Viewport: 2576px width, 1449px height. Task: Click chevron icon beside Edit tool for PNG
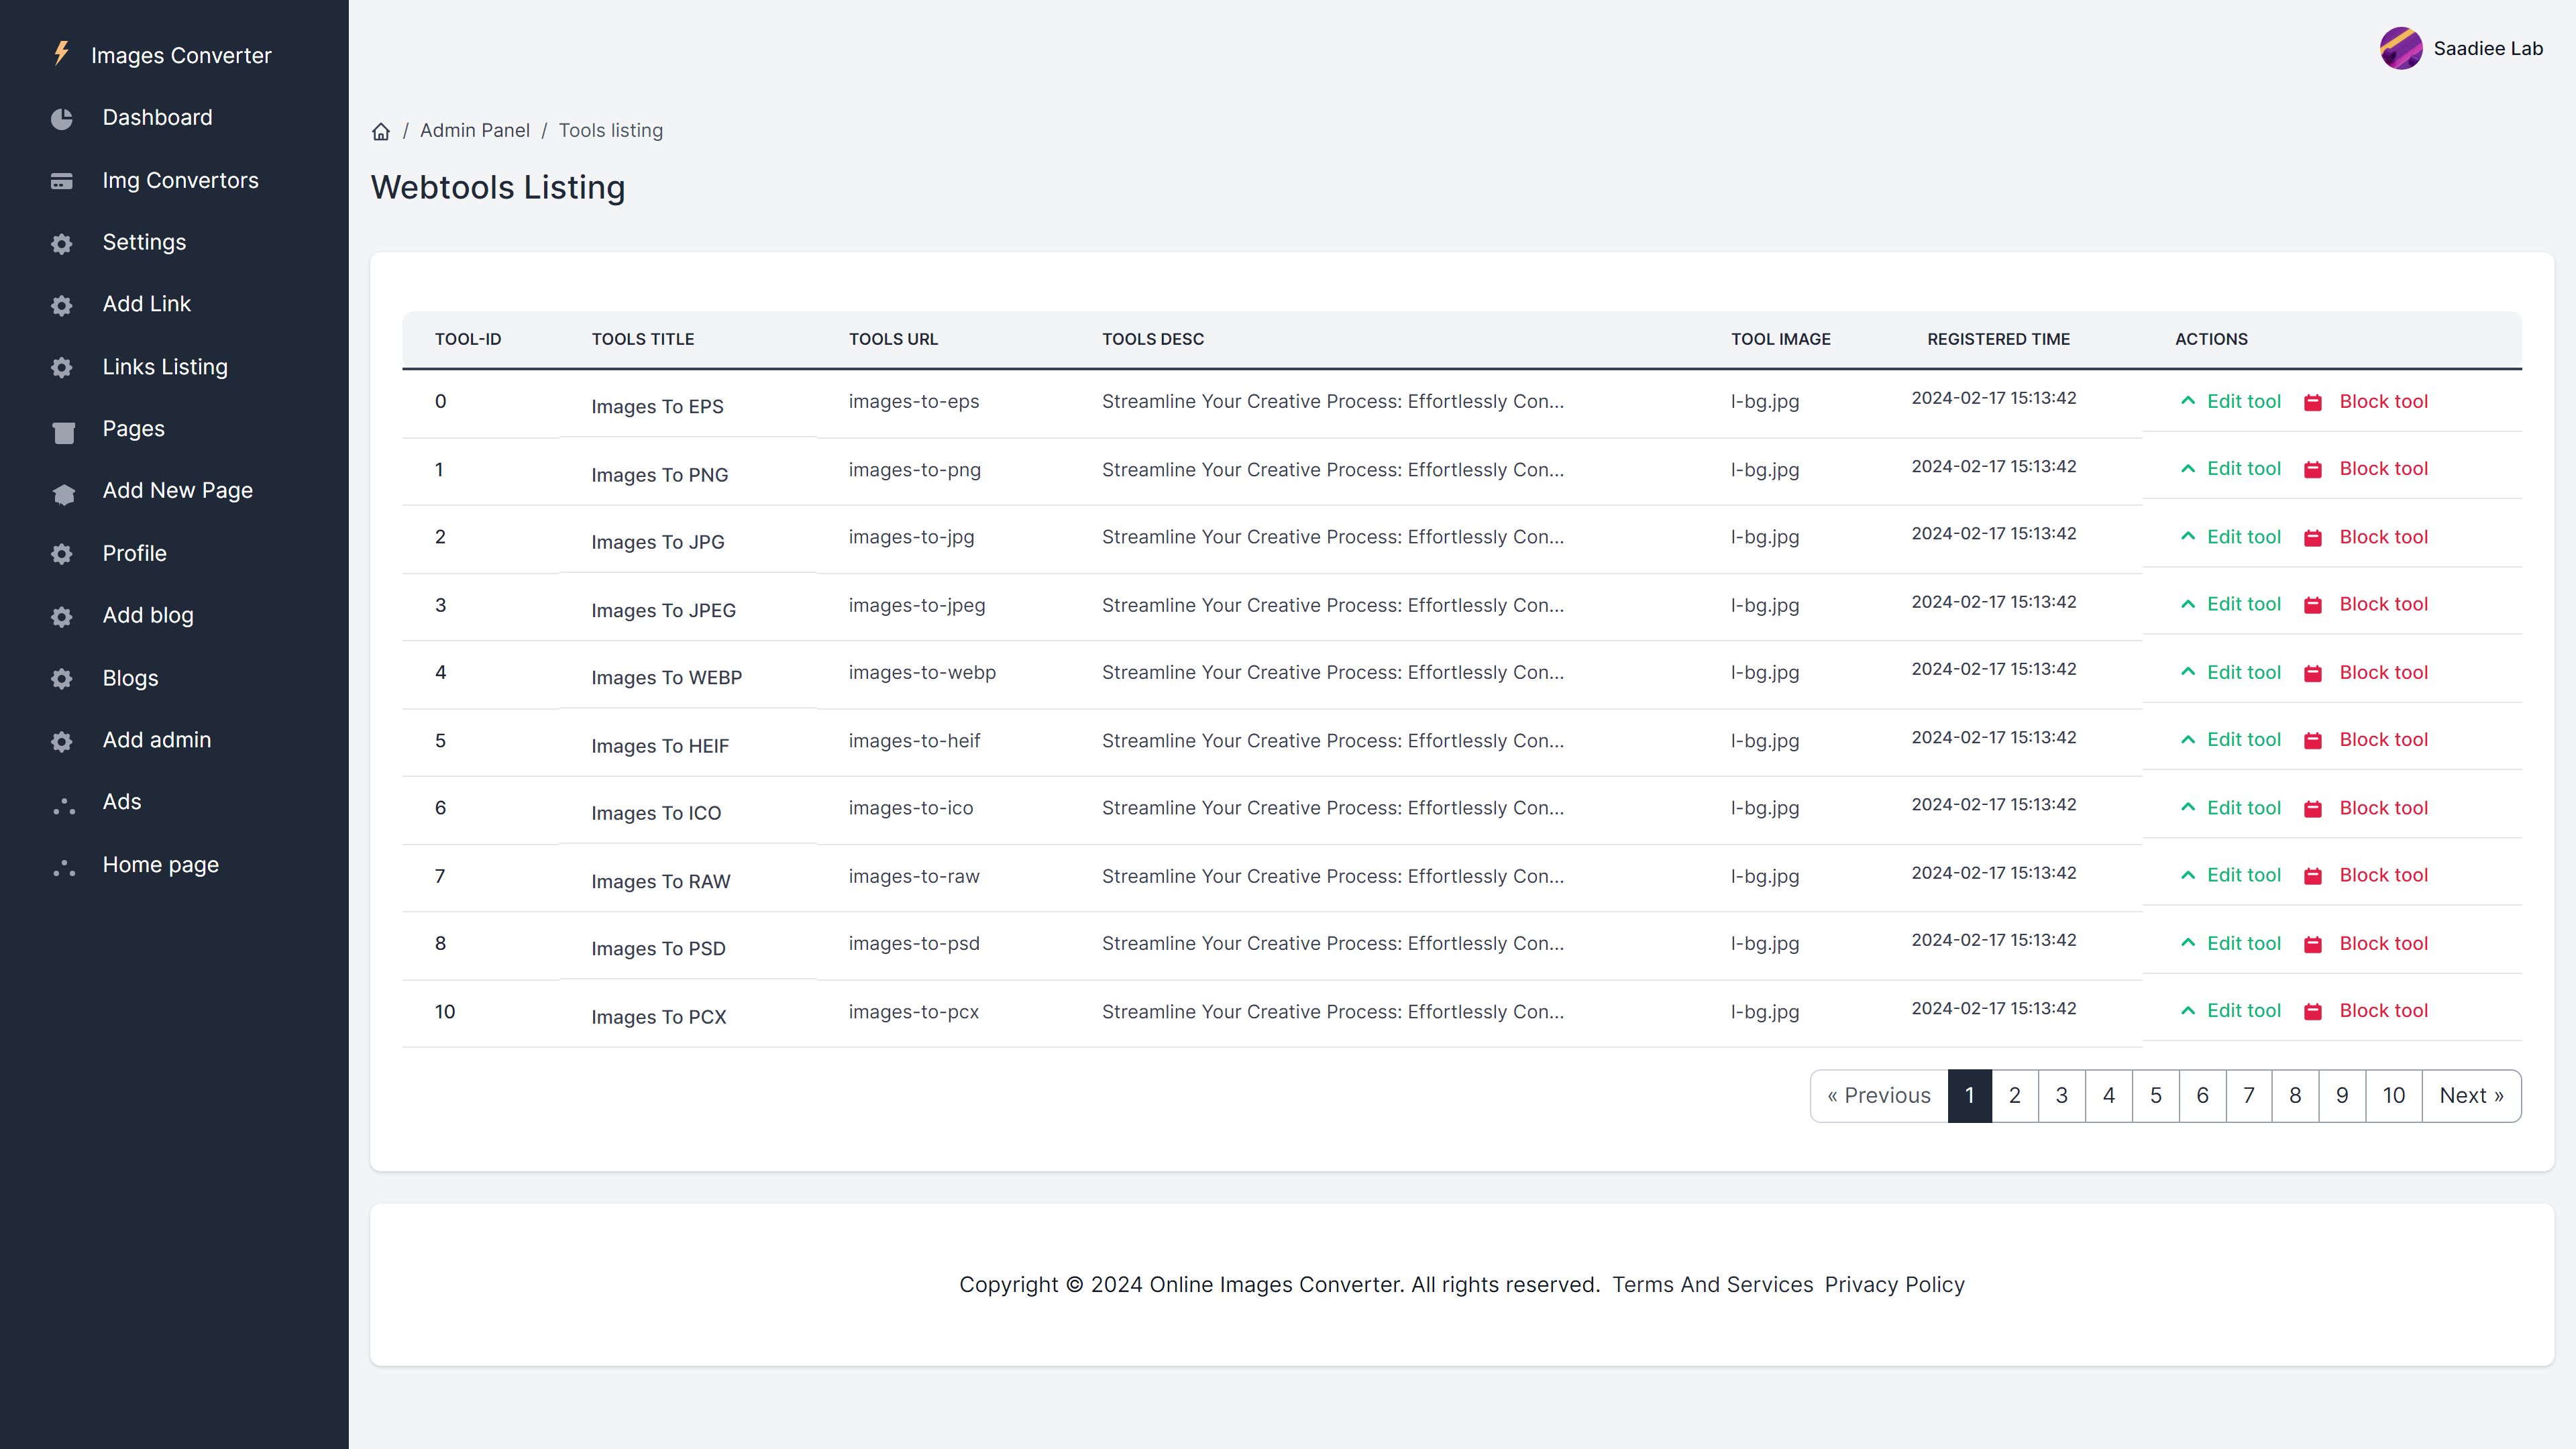pyautogui.click(x=2187, y=469)
